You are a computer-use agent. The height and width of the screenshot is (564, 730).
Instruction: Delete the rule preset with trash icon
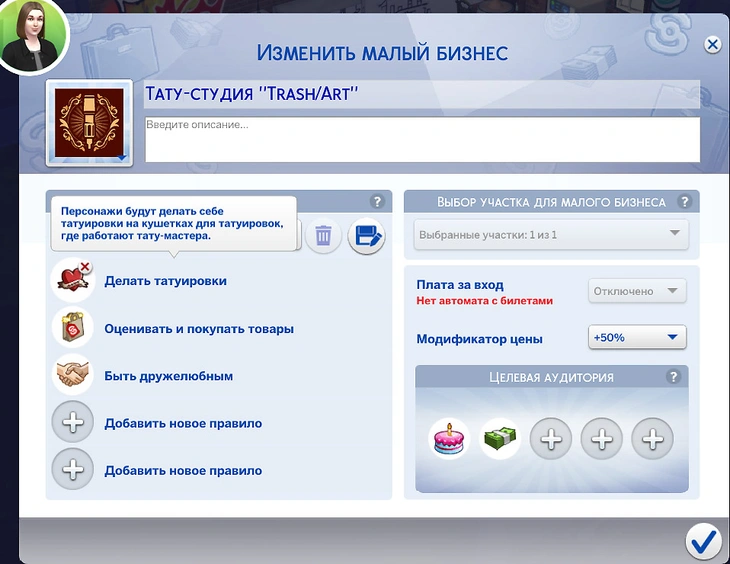point(323,236)
